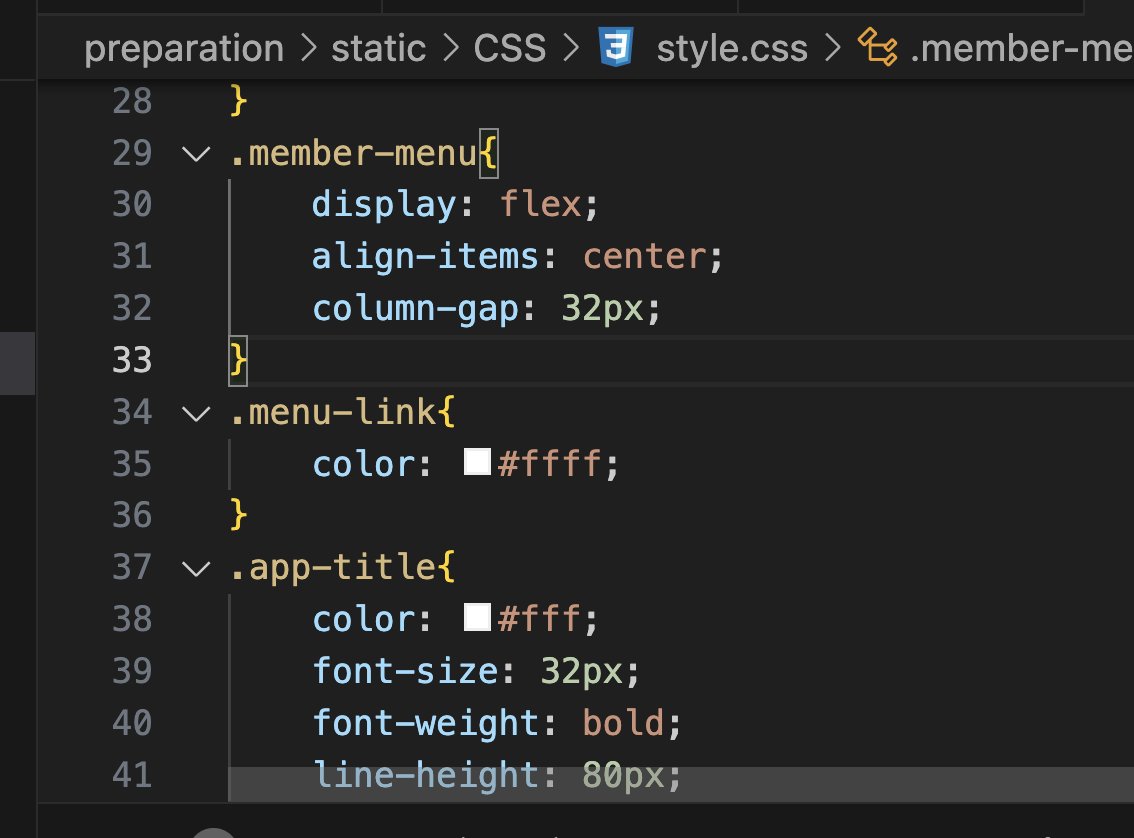Viewport: 1134px width, 838px height.
Task: Click the 'font-size' property
Action: click(x=405, y=671)
